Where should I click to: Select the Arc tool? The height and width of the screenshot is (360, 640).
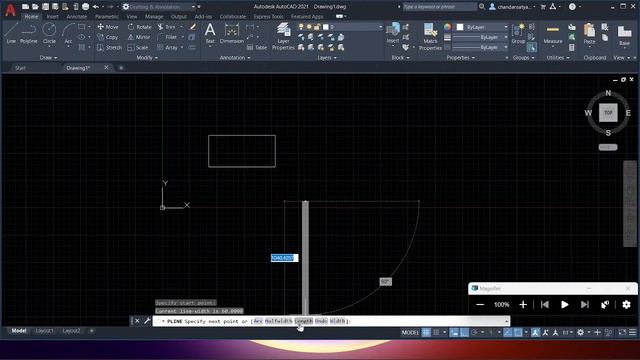click(x=68, y=33)
